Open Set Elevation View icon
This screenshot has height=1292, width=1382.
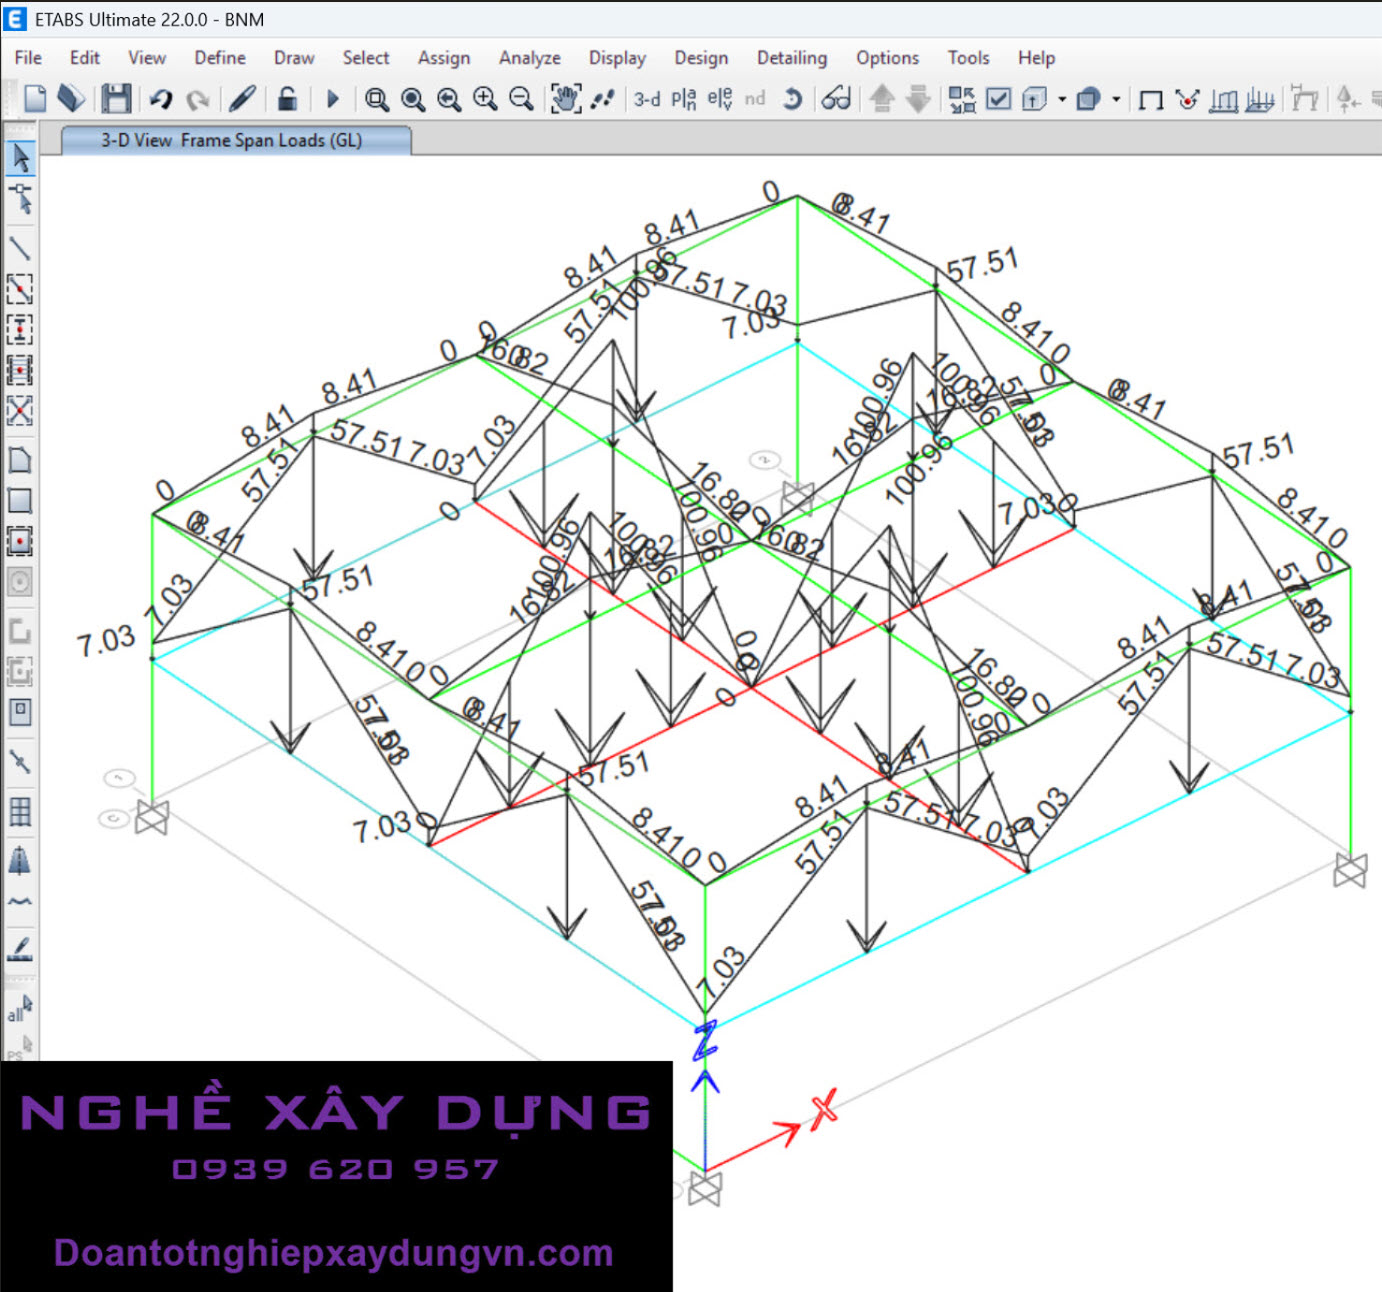coord(719,98)
